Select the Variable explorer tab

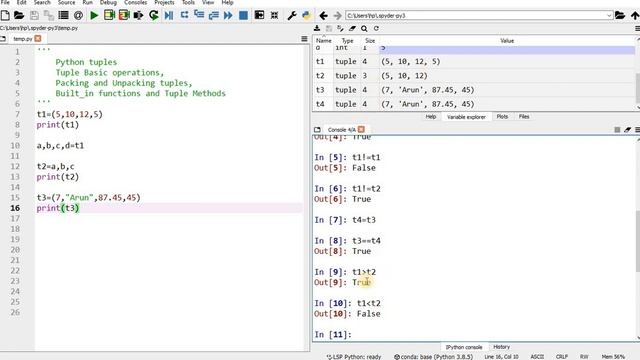click(466, 117)
